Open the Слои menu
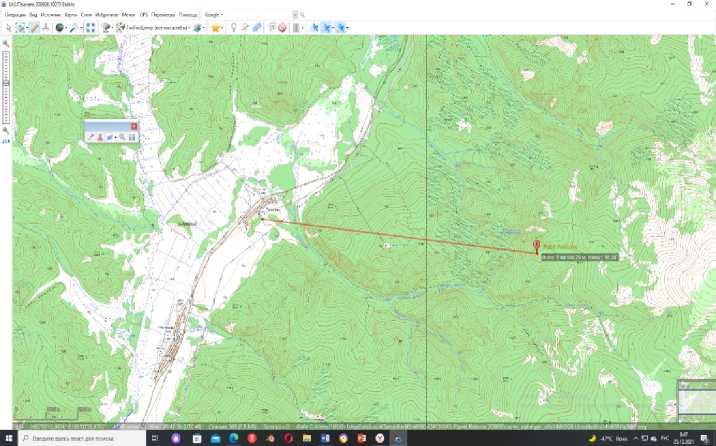This screenshot has width=716, height=446. pyautogui.click(x=86, y=15)
